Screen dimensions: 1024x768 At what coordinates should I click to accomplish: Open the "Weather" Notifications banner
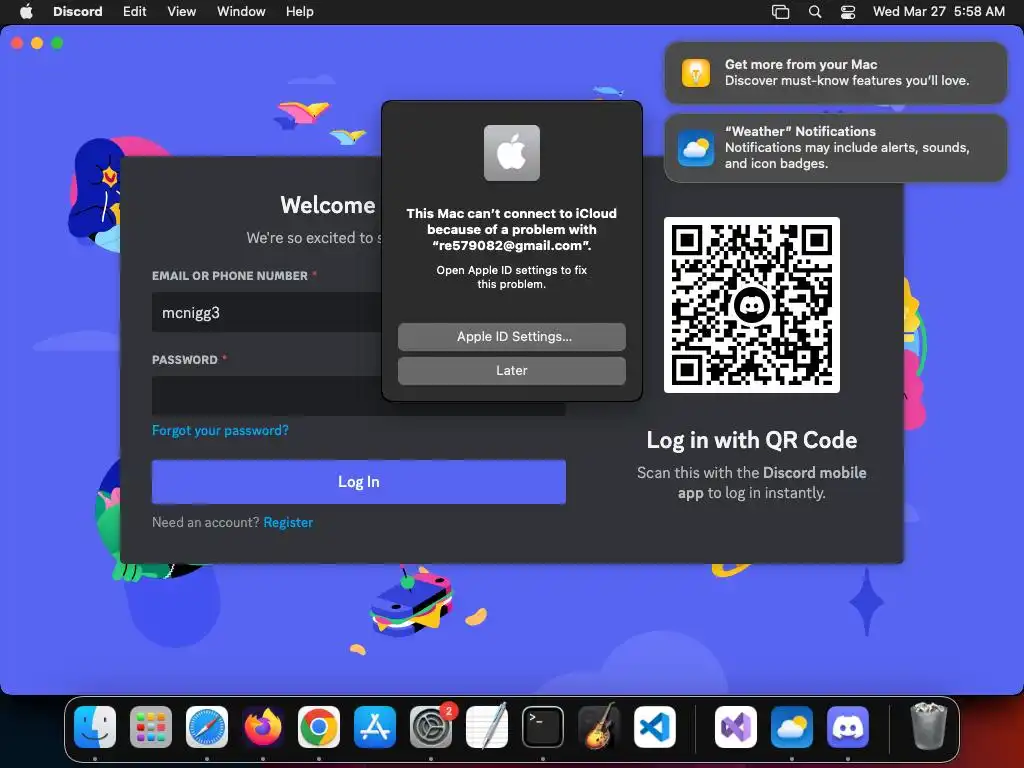pyautogui.click(x=835, y=148)
